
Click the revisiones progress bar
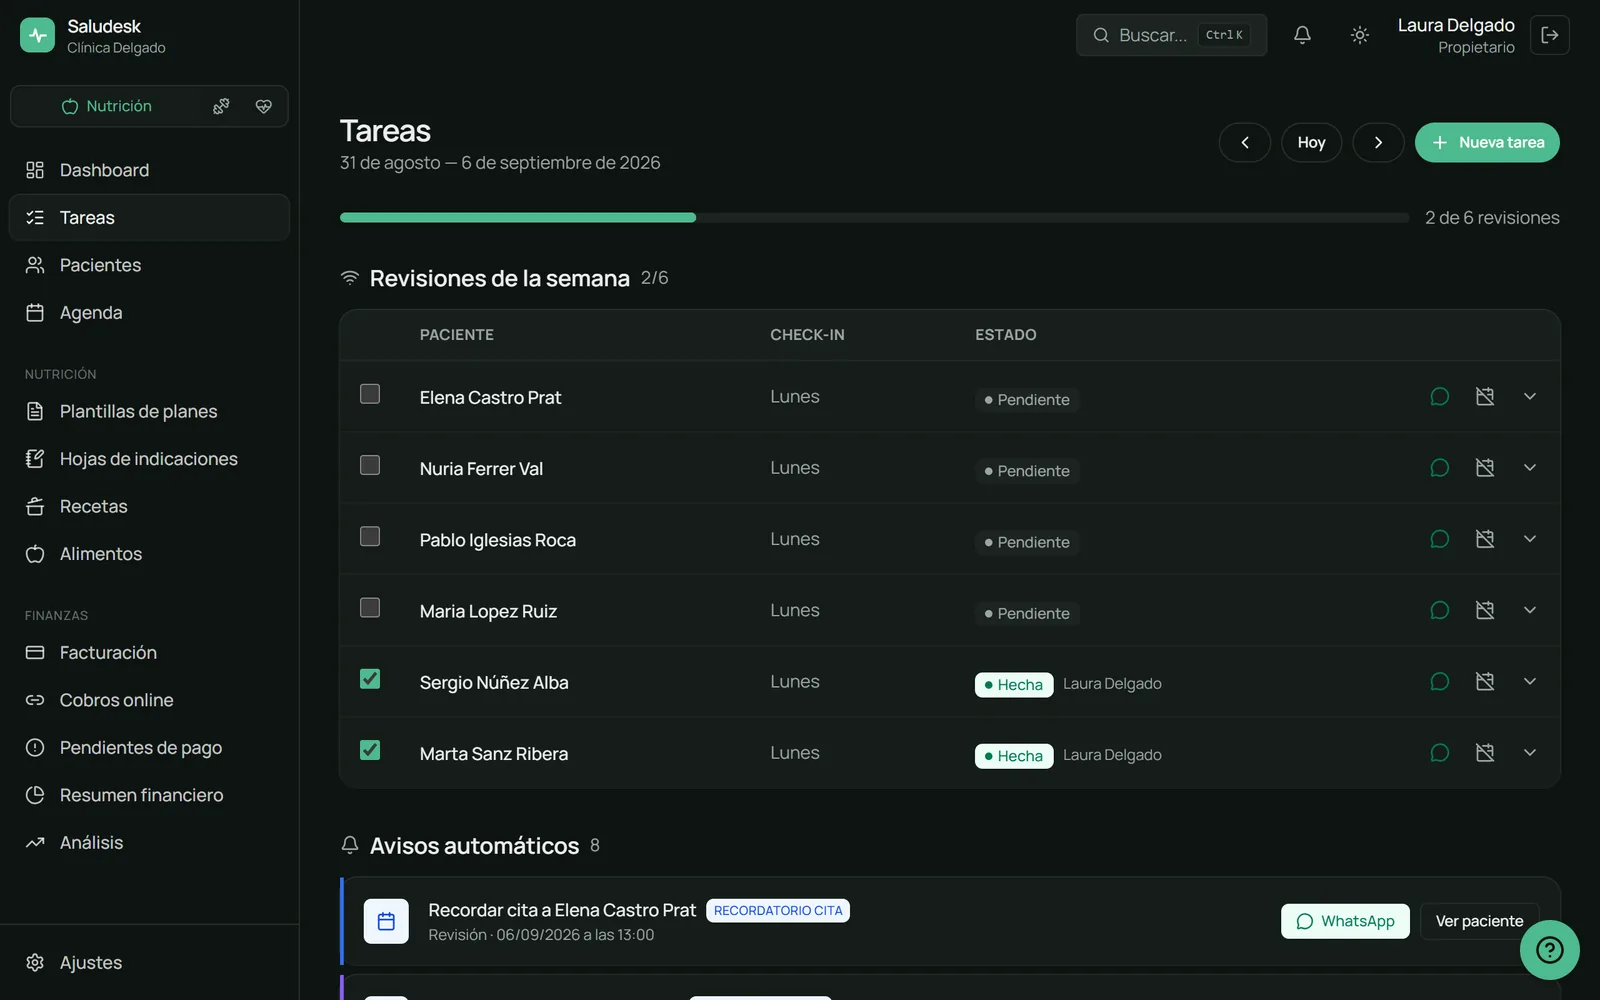coord(874,217)
